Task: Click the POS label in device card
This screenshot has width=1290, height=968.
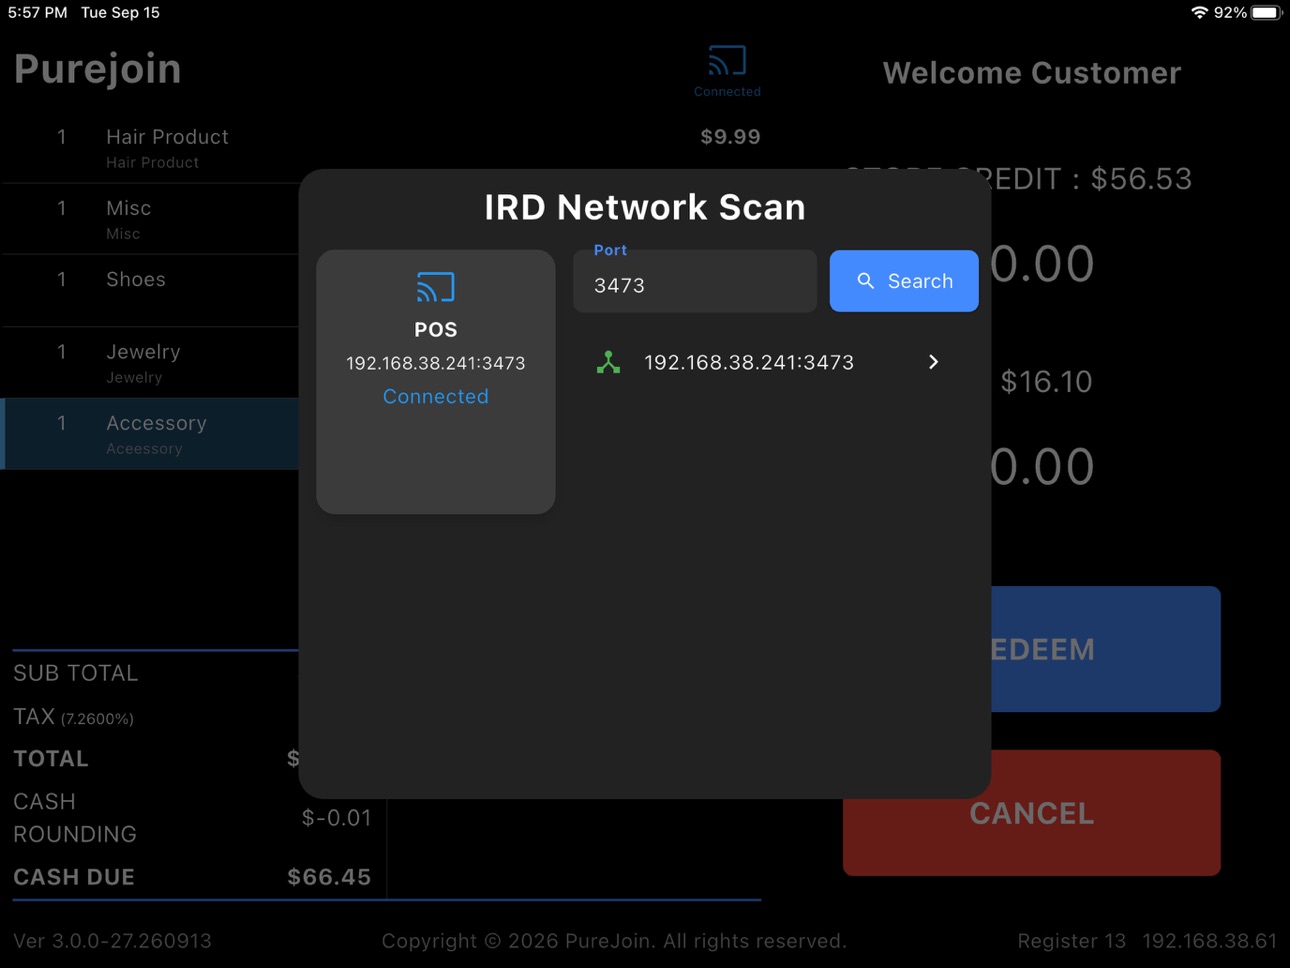Action: pos(436,330)
